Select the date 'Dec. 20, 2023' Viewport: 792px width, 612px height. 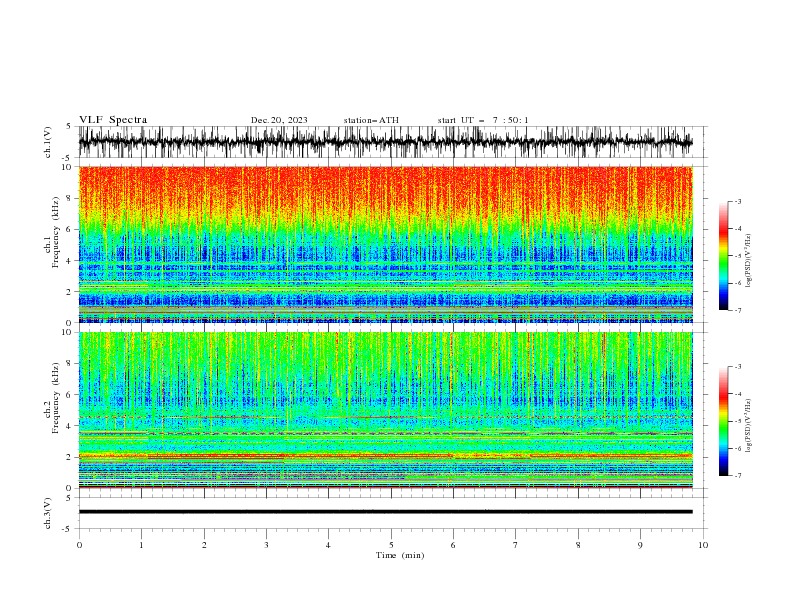click(x=279, y=120)
